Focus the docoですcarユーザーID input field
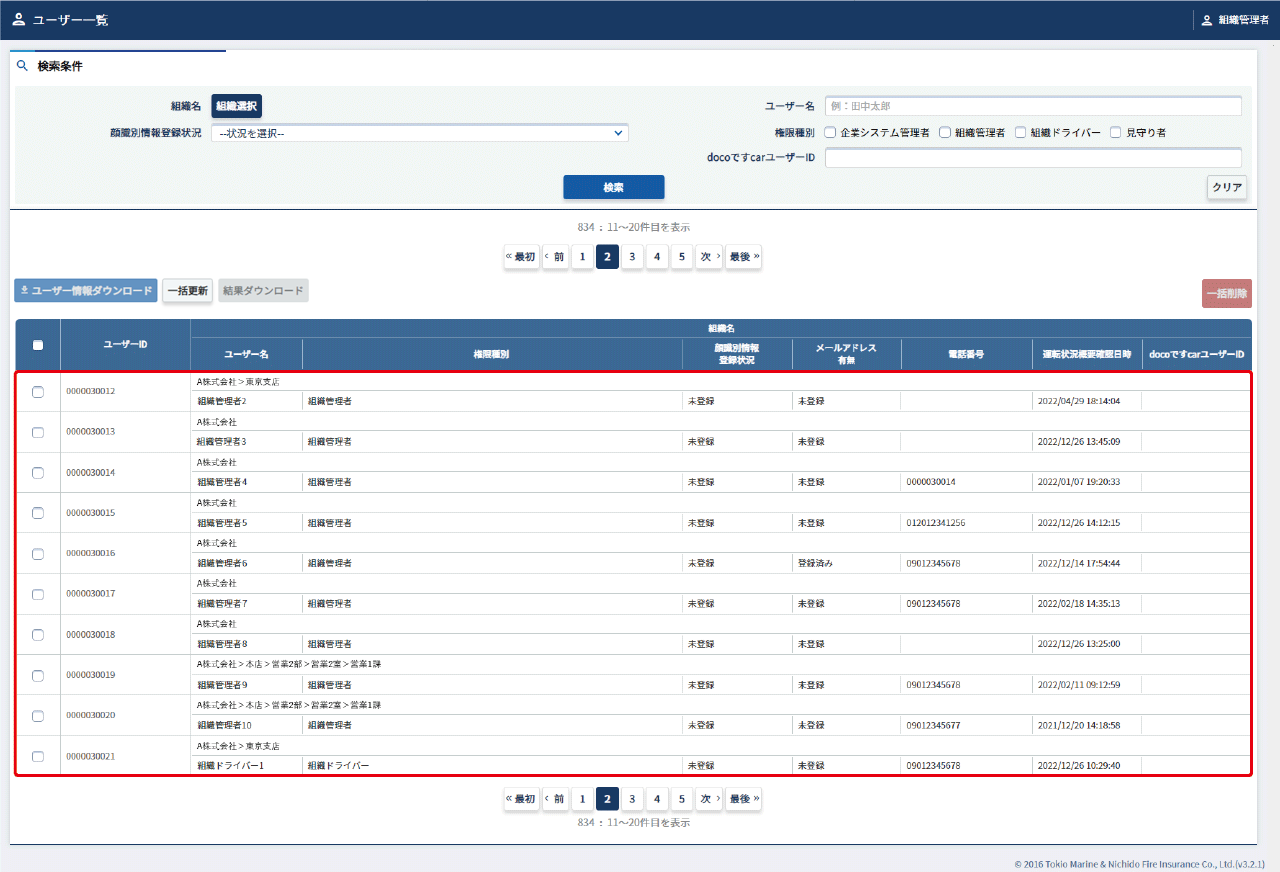The height and width of the screenshot is (872, 1280). 1033,158
